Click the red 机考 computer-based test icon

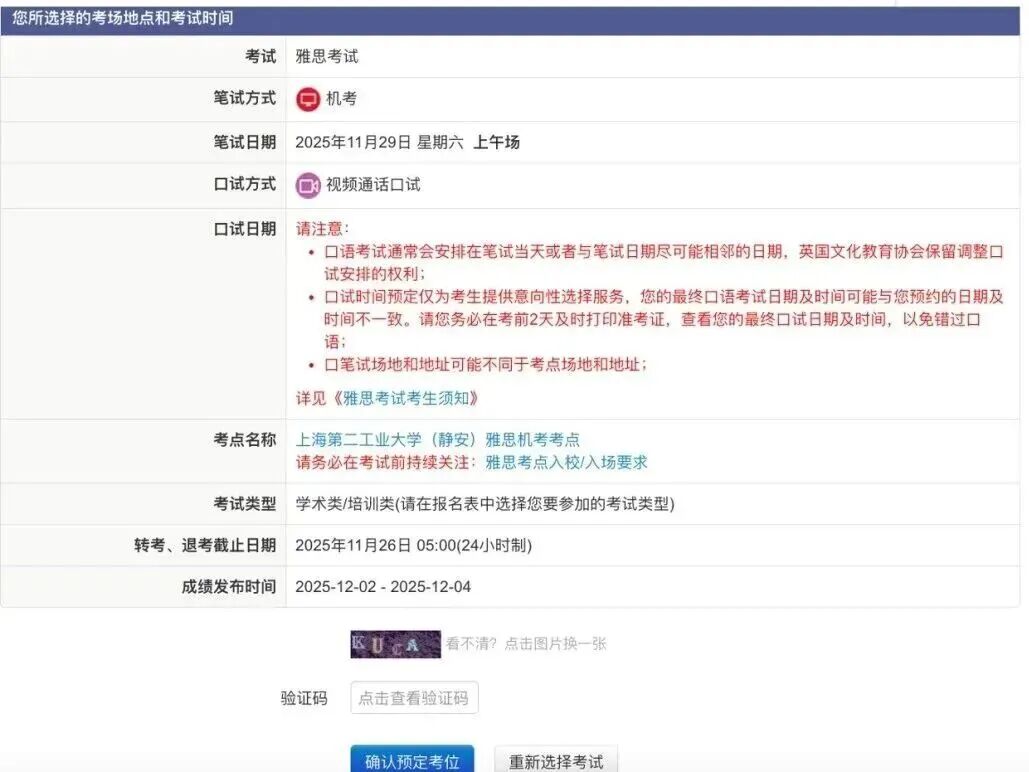point(309,98)
